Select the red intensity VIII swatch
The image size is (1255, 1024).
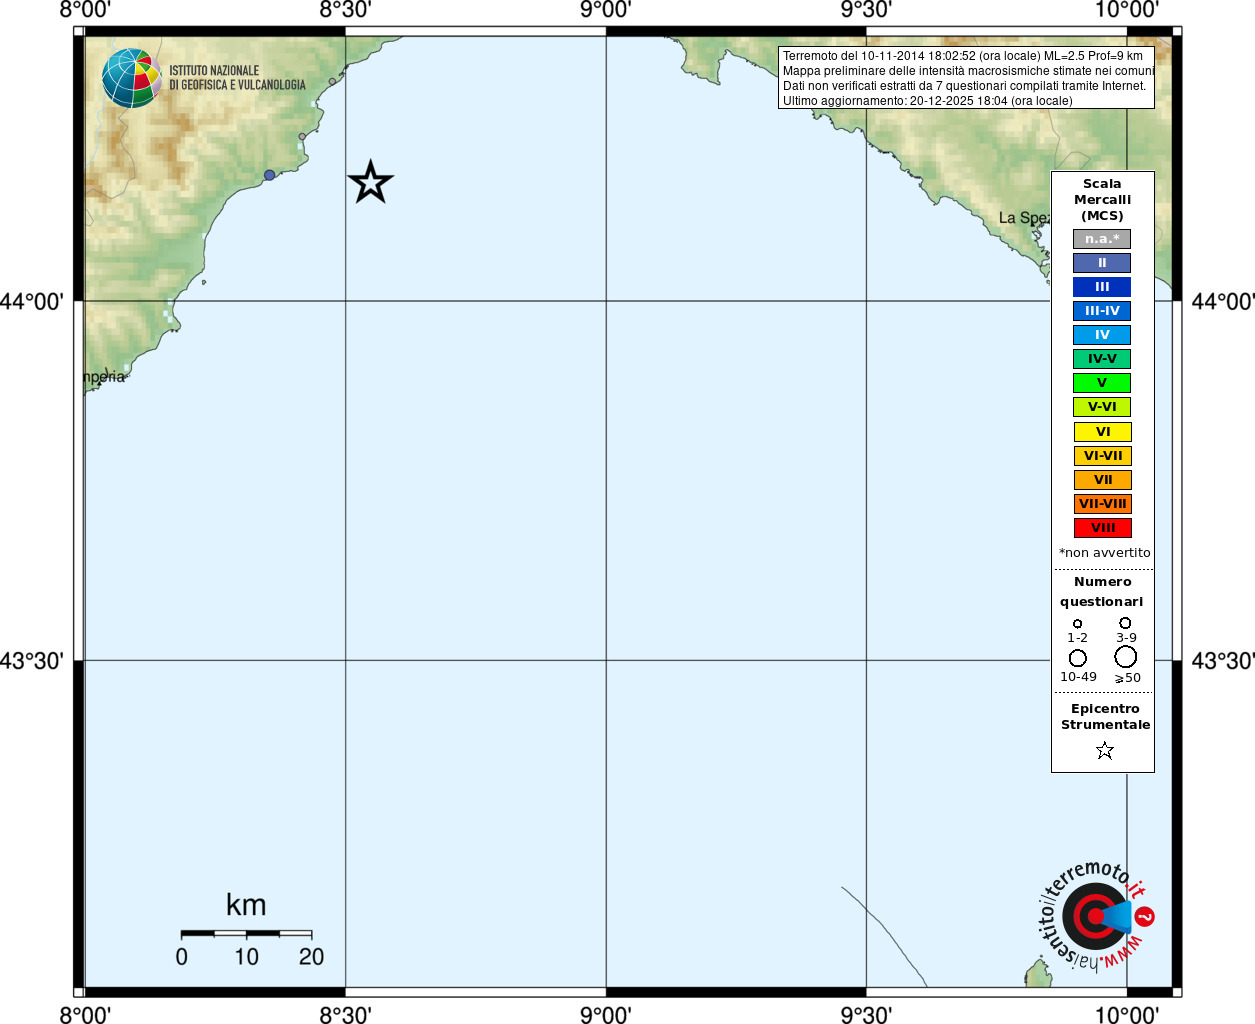pyautogui.click(x=1103, y=528)
